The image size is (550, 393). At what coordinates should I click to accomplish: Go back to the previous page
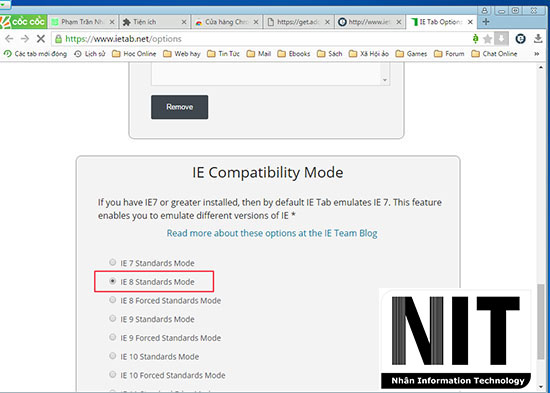click(x=9, y=39)
